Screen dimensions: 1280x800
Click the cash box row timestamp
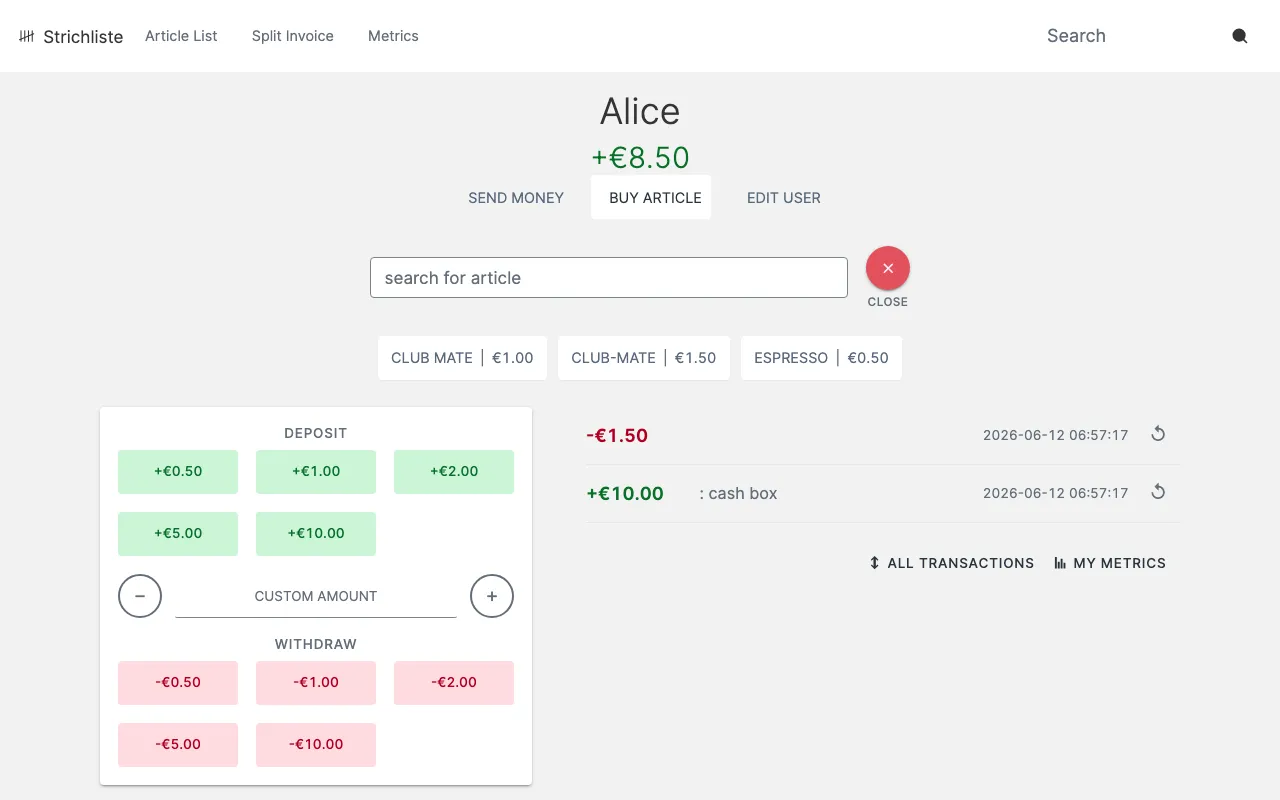1055,493
